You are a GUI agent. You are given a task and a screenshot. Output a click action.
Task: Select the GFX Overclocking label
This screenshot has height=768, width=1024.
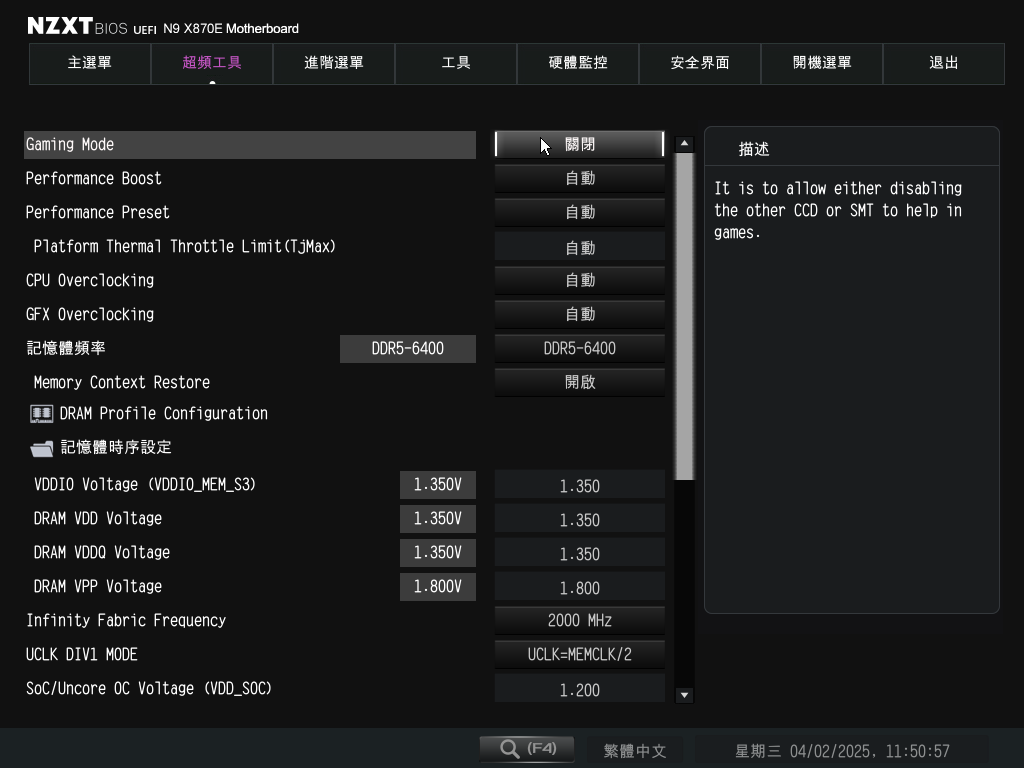coord(90,314)
